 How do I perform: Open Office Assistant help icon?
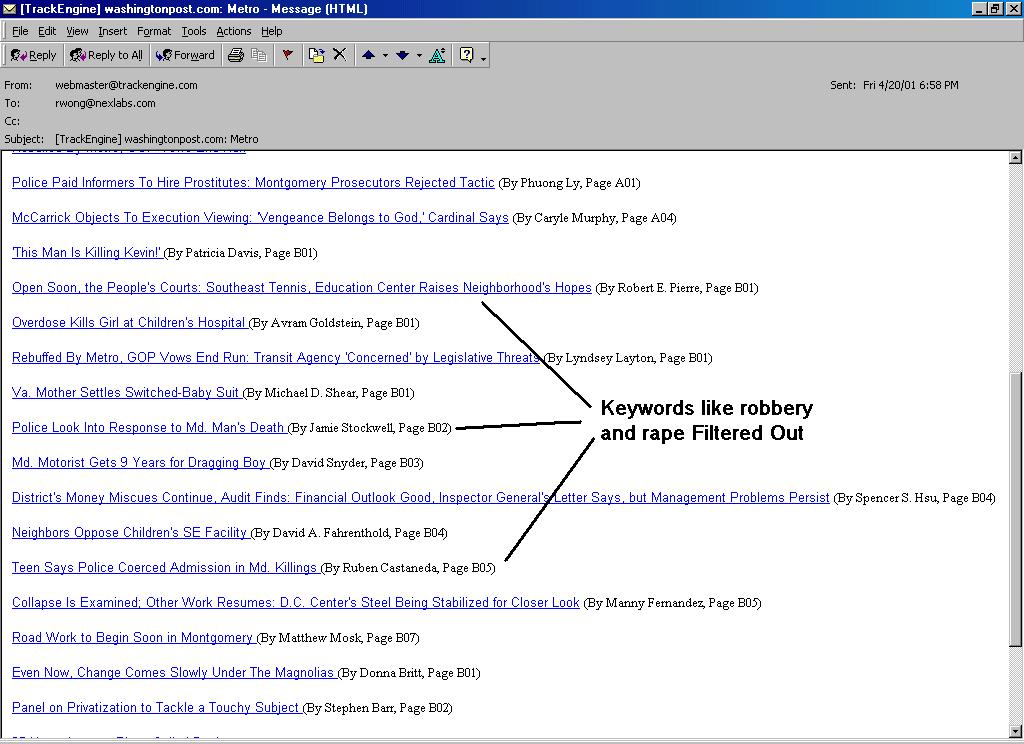coord(466,56)
